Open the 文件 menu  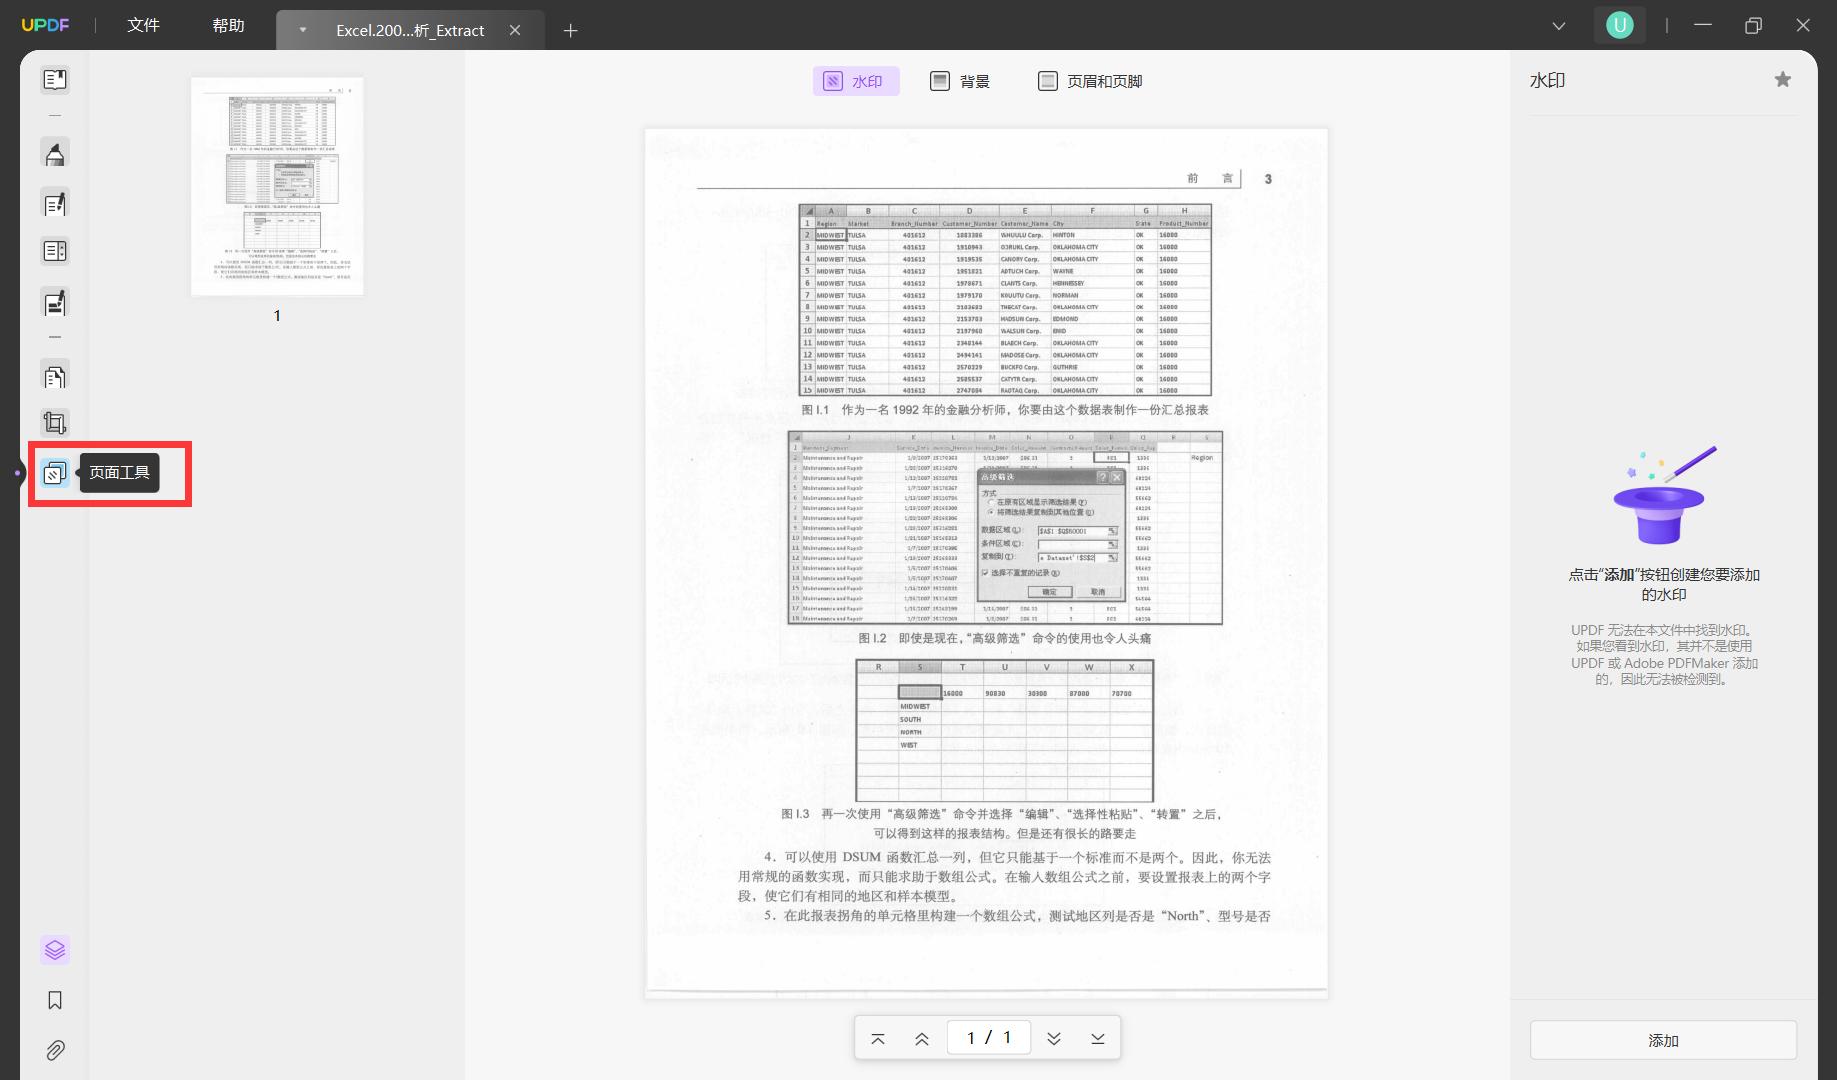[143, 25]
